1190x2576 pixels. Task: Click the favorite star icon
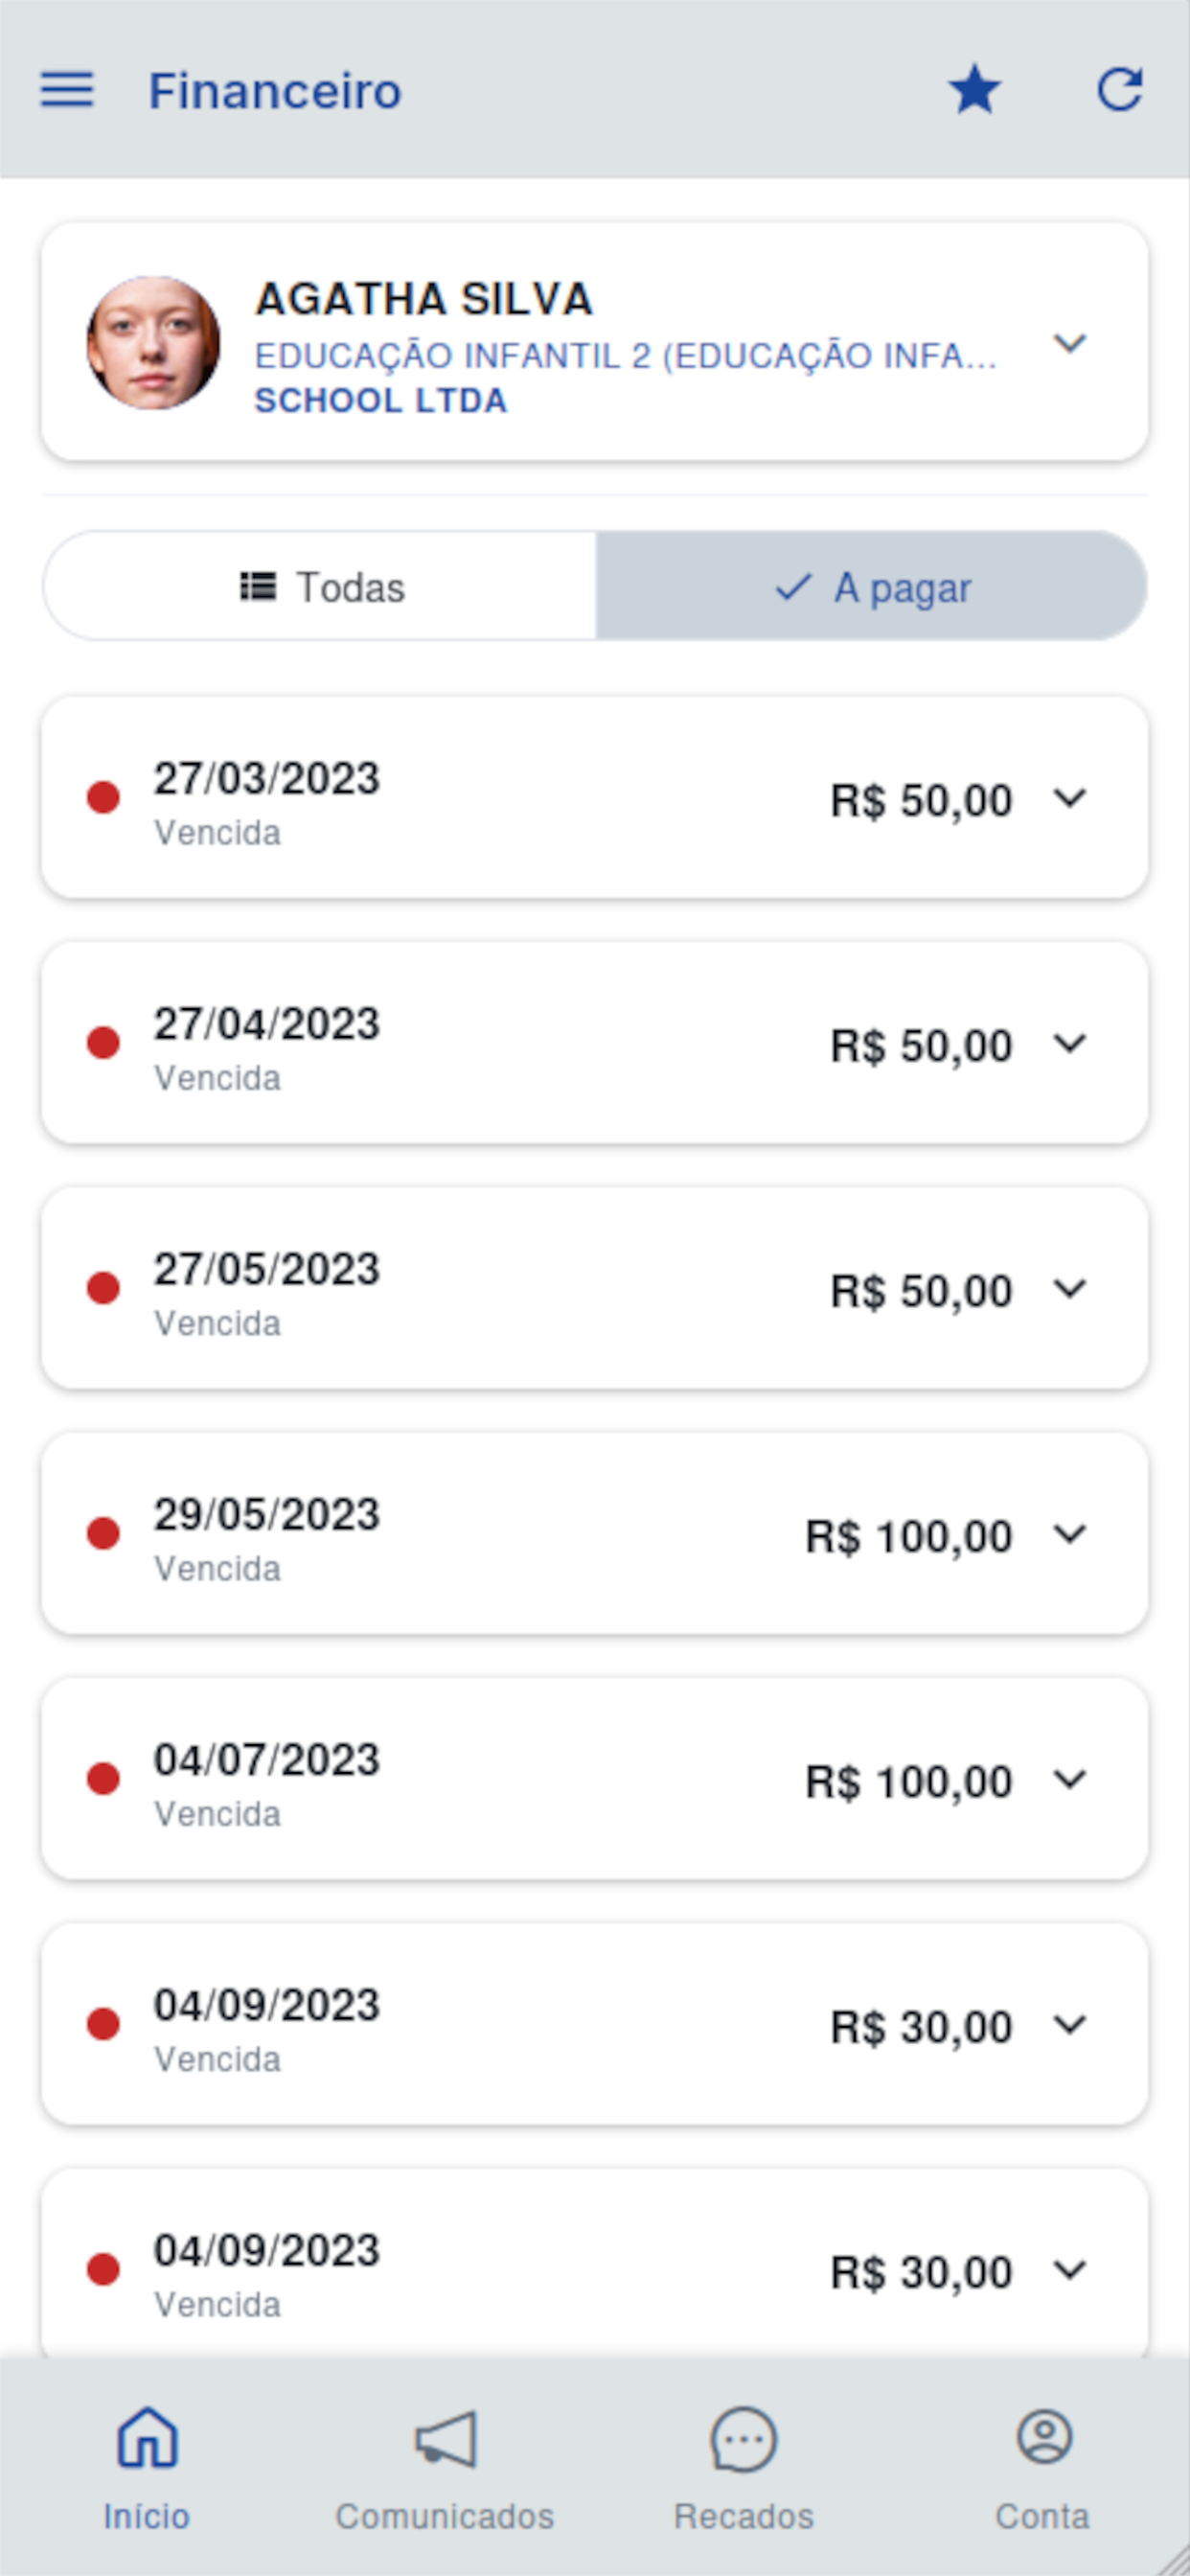click(x=974, y=90)
